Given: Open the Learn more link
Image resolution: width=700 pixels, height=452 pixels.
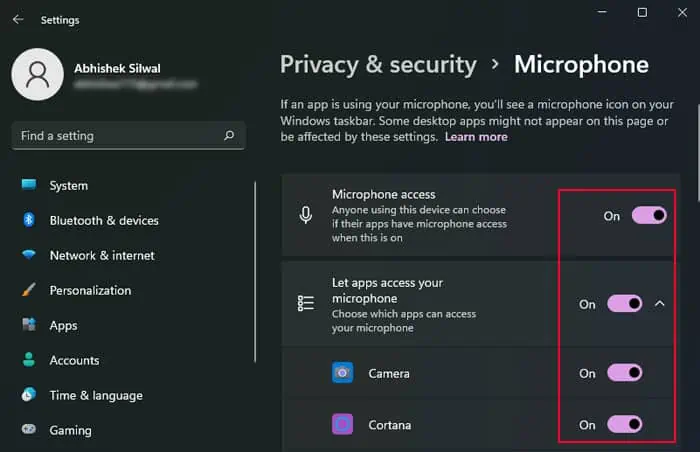Looking at the screenshot, I should pos(476,137).
